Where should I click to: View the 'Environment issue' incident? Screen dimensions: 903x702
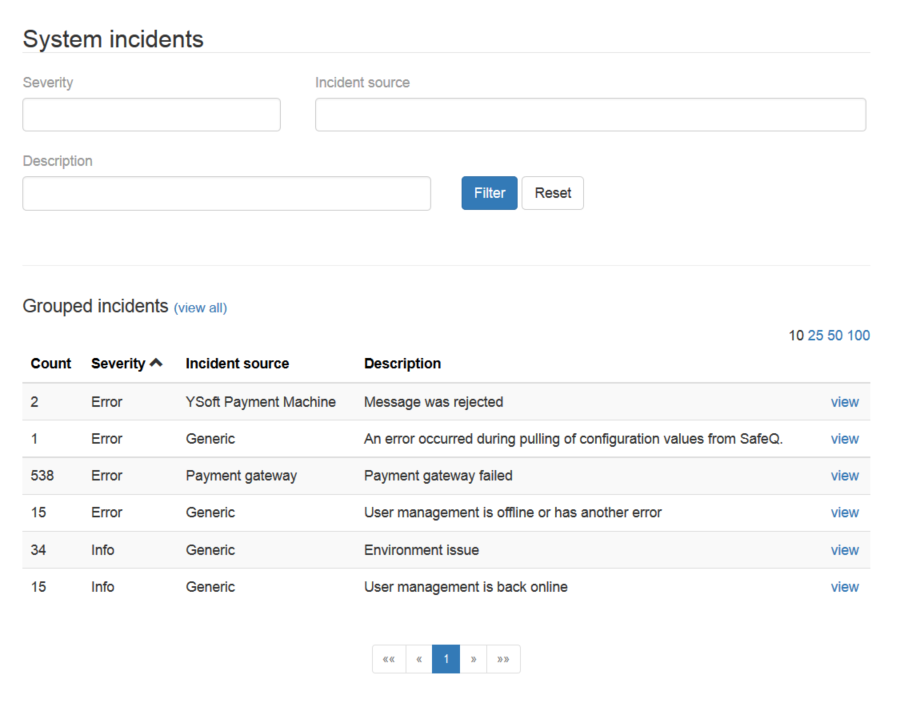click(844, 550)
